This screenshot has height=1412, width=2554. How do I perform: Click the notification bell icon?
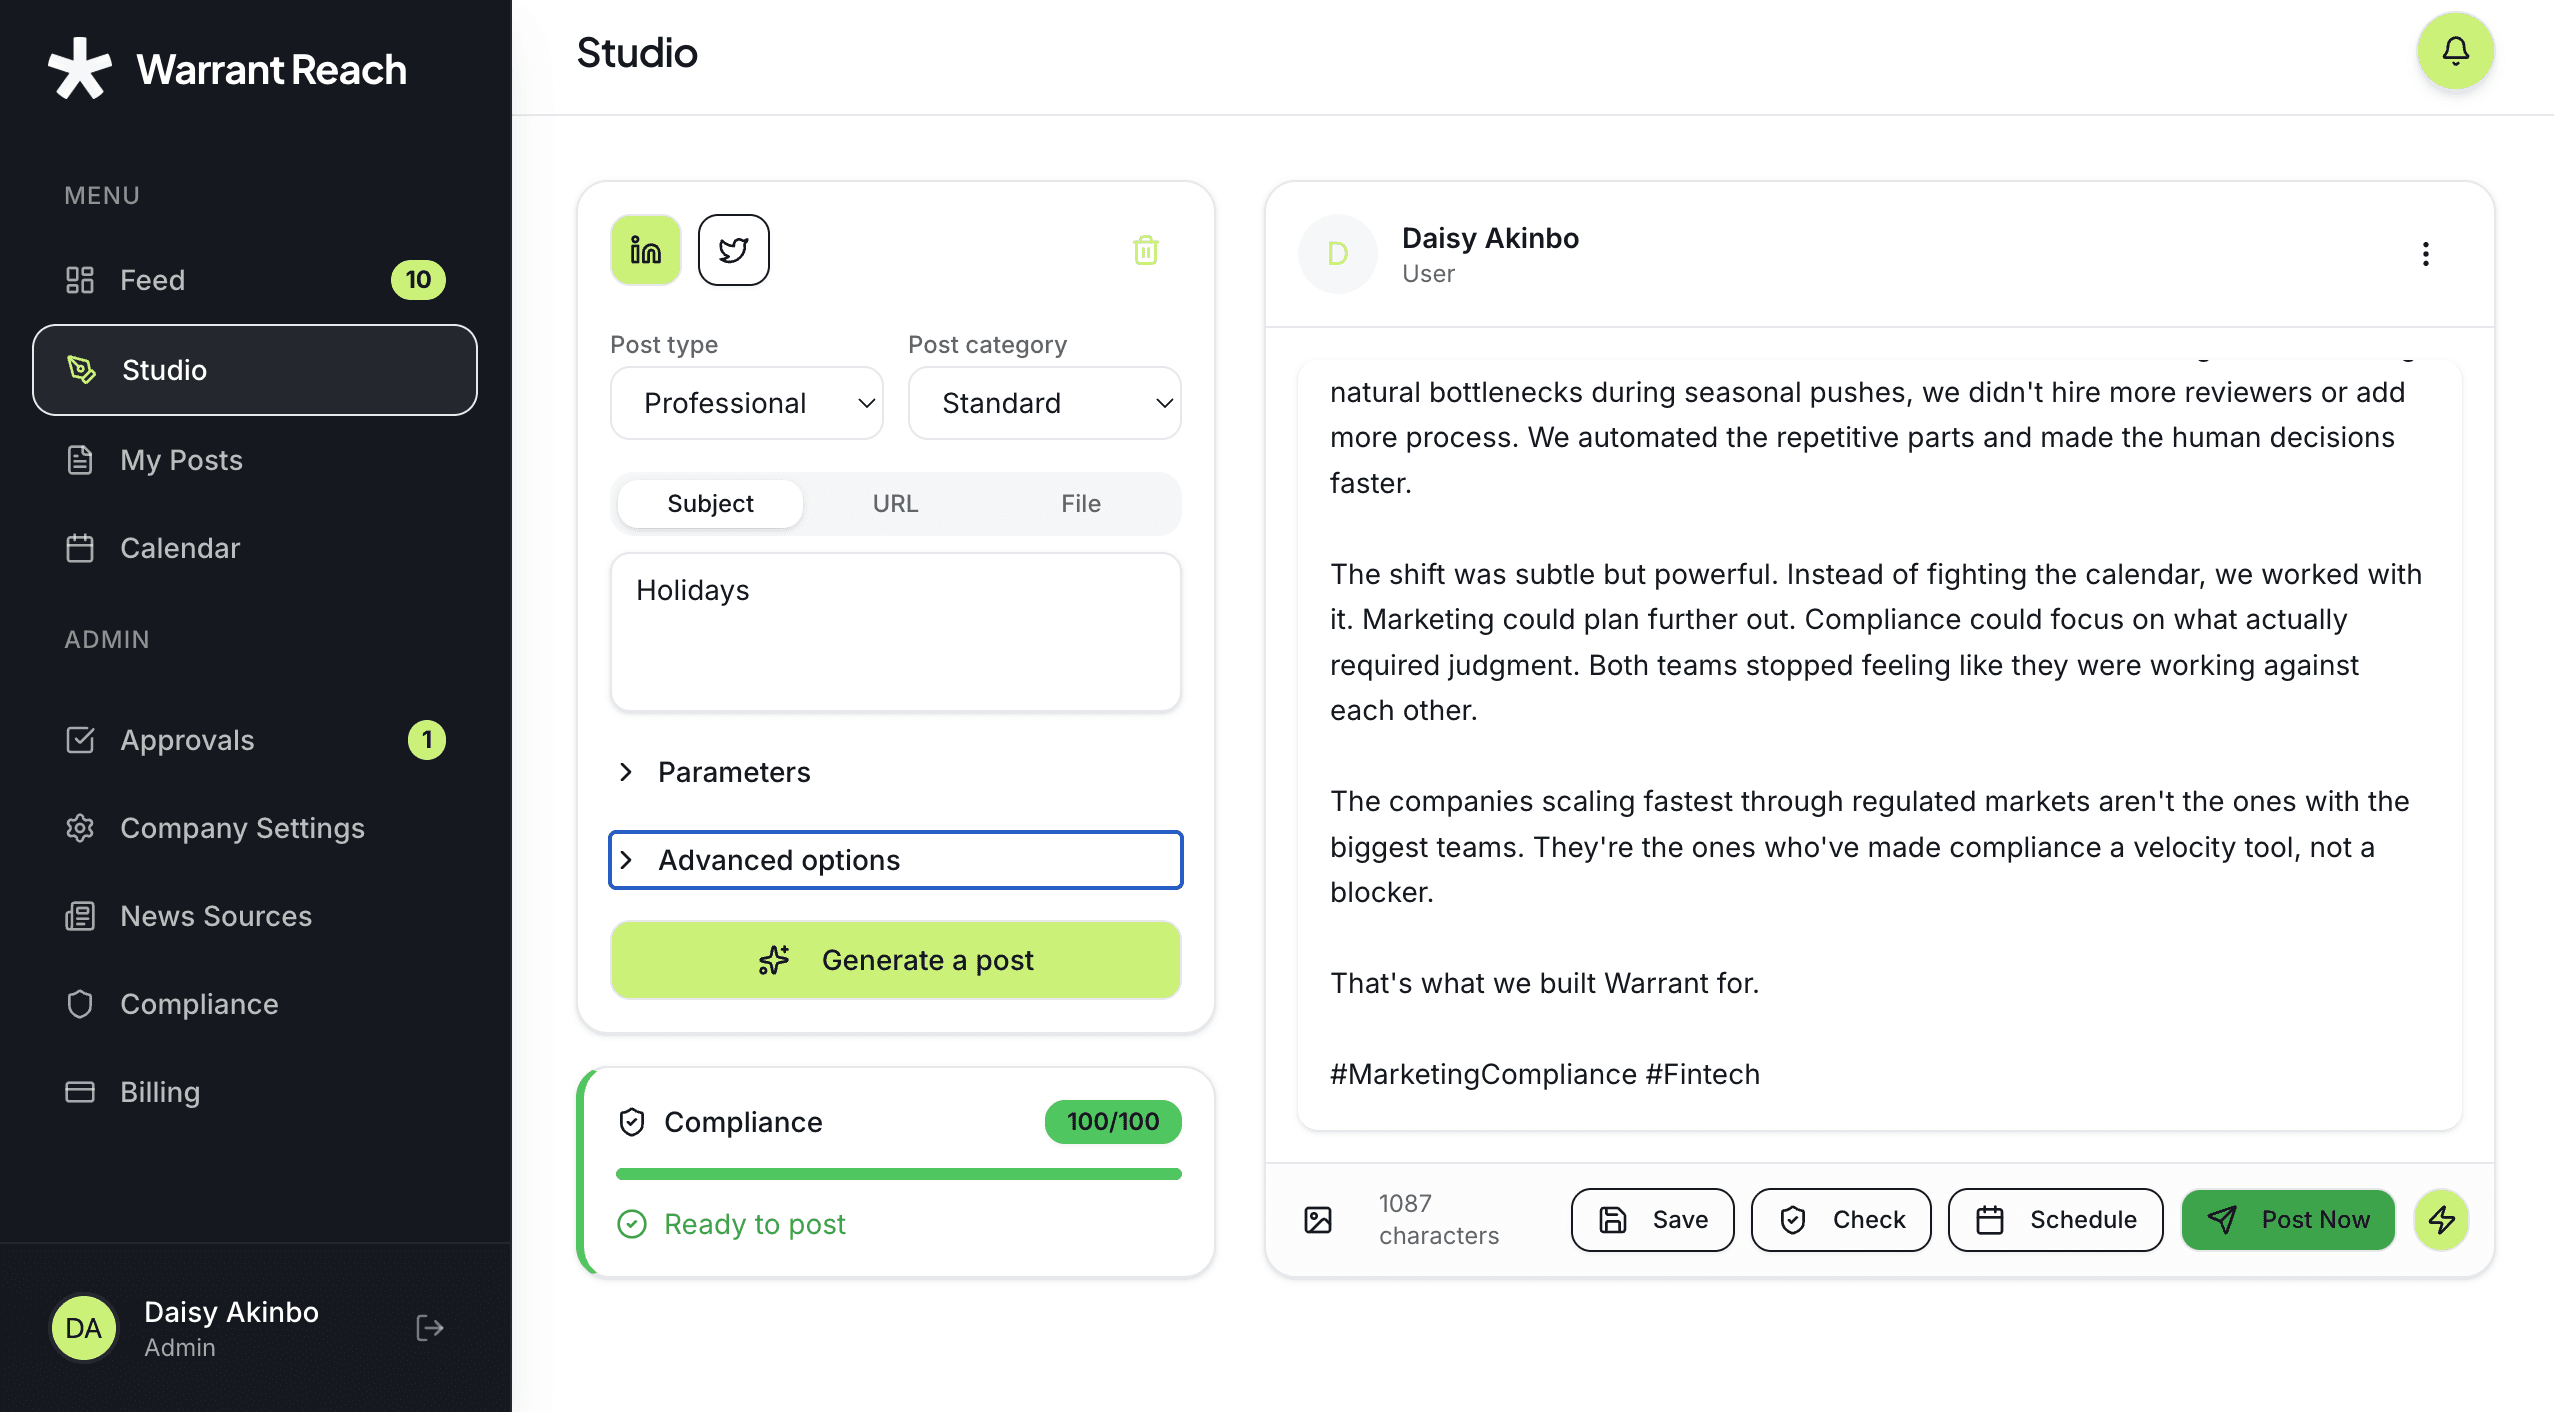2455,51
